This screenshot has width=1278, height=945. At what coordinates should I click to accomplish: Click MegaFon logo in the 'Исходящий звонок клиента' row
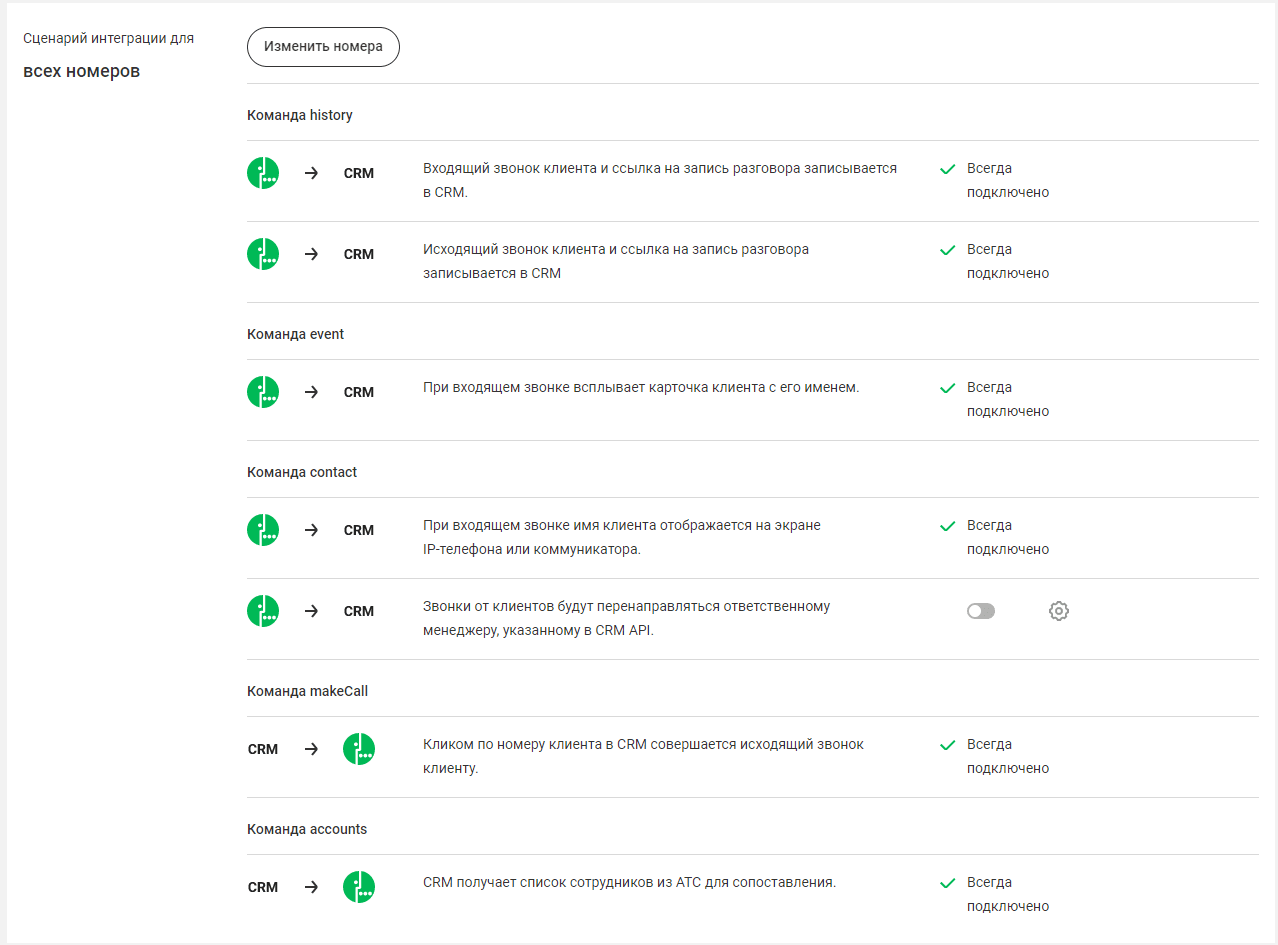click(x=263, y=254)
